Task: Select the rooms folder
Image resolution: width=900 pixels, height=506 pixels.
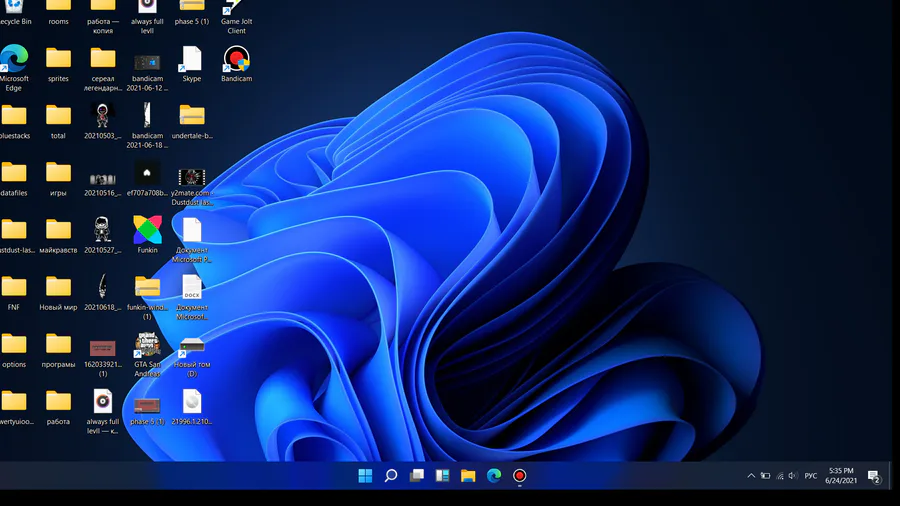Action: coord(58,13)
